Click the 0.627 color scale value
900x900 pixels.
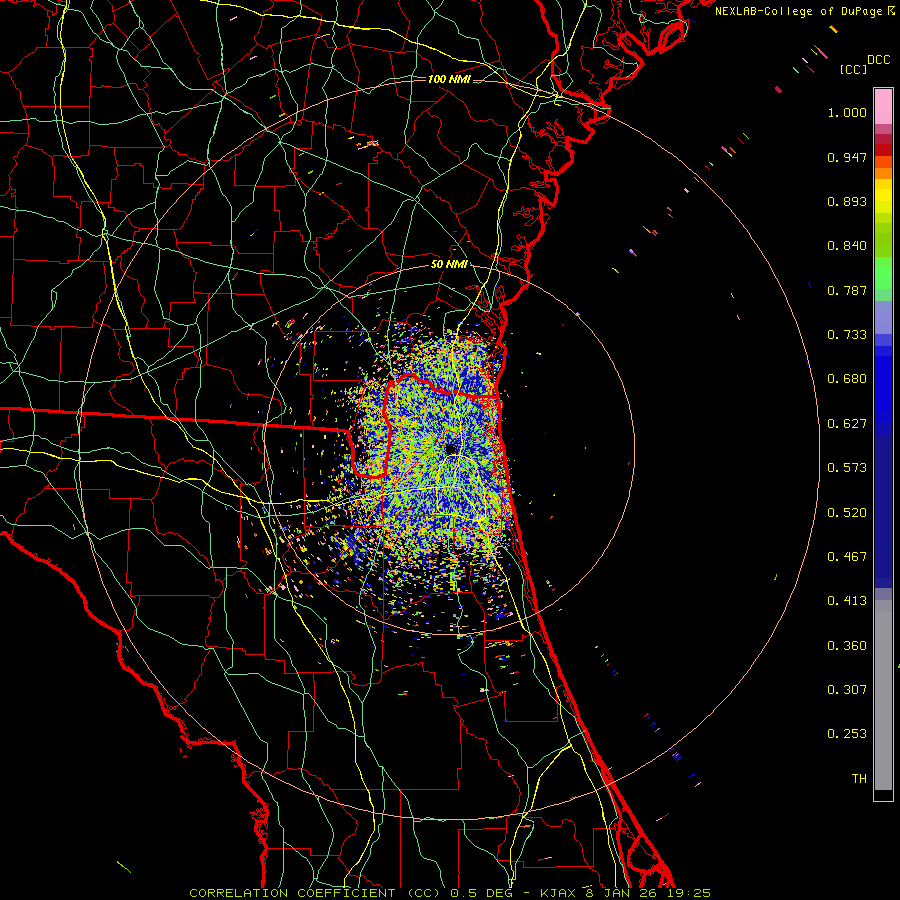click(847, 424)
